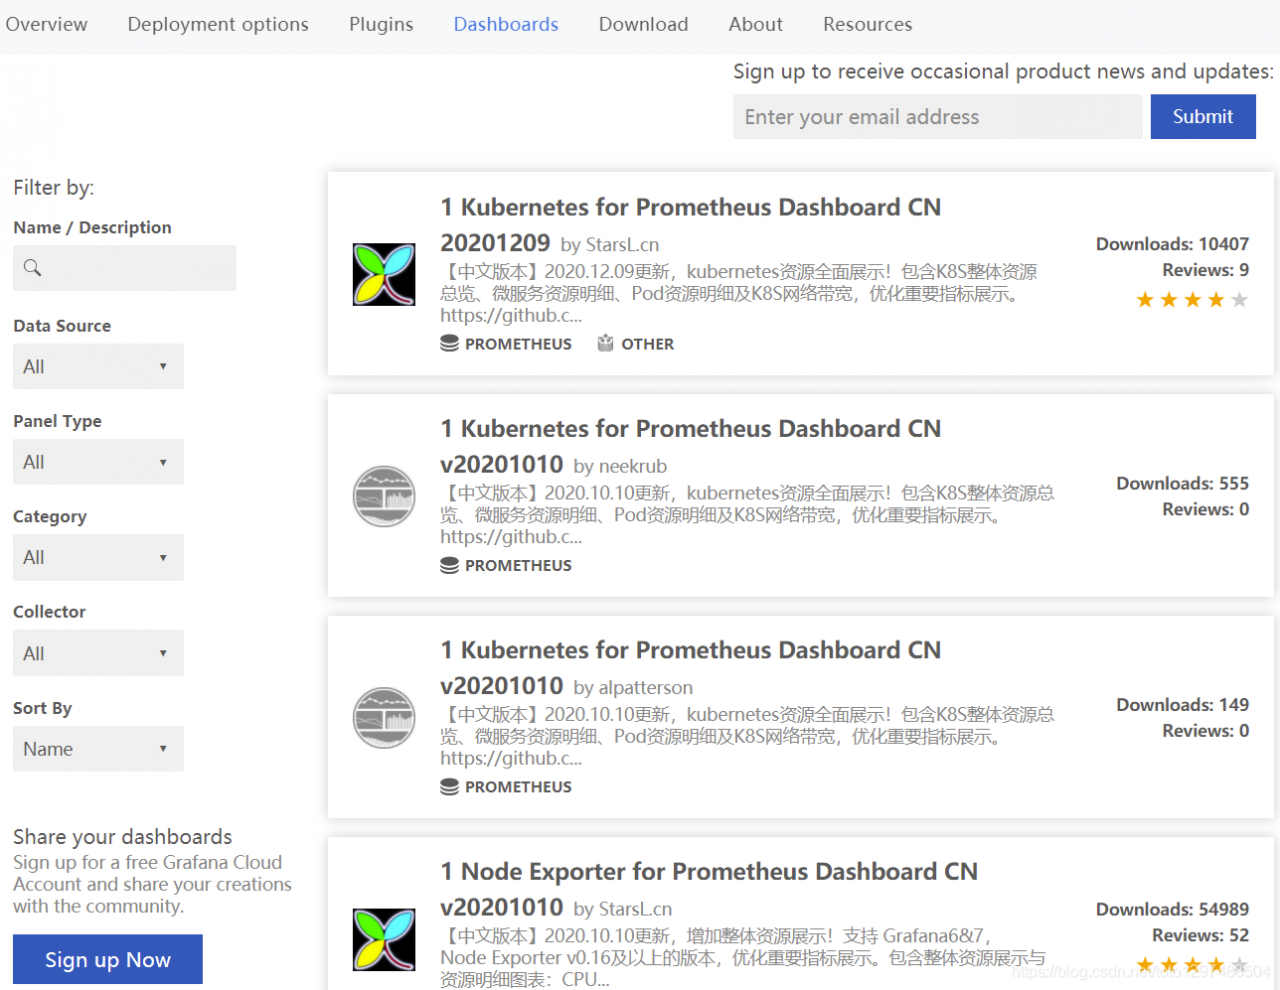Image resolution: width=1280 pixels, height=990 pixels.
Task: Click Prometheus database icon in StarsL.cn Kubernetes card
Action: (x=450, y=343)
